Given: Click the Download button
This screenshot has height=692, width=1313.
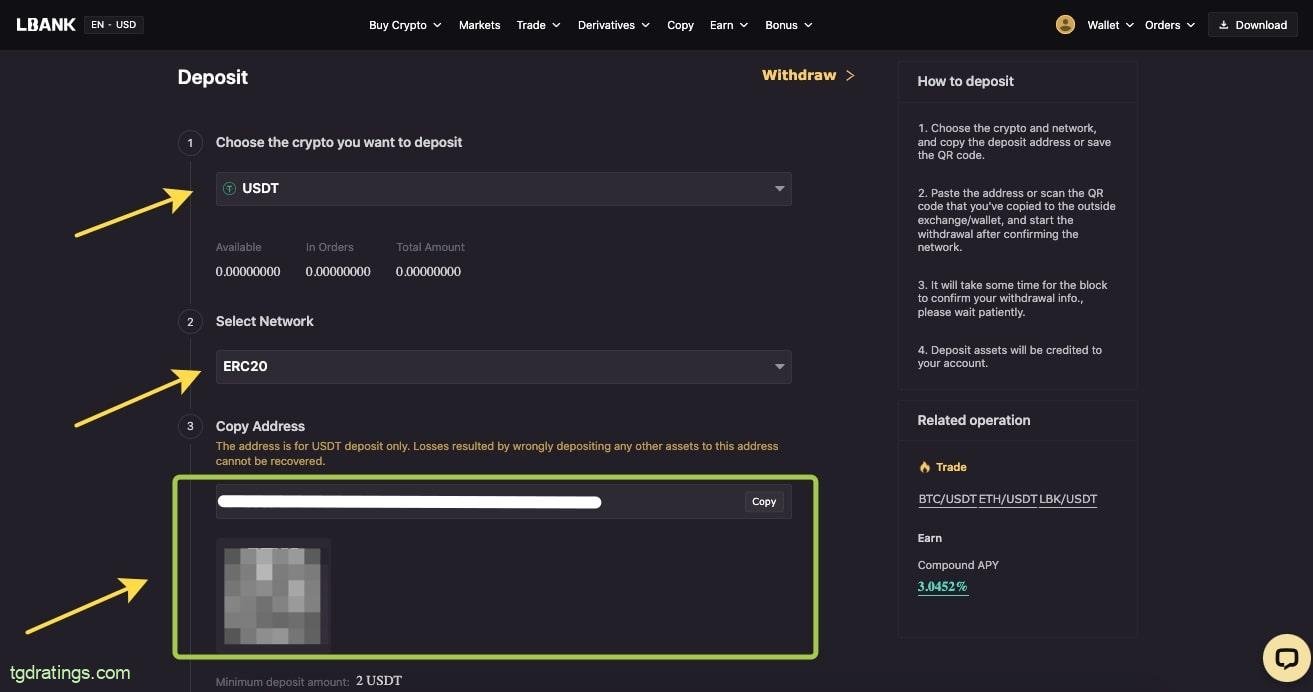Looking at the screenshot, I should pos(1252,25).
